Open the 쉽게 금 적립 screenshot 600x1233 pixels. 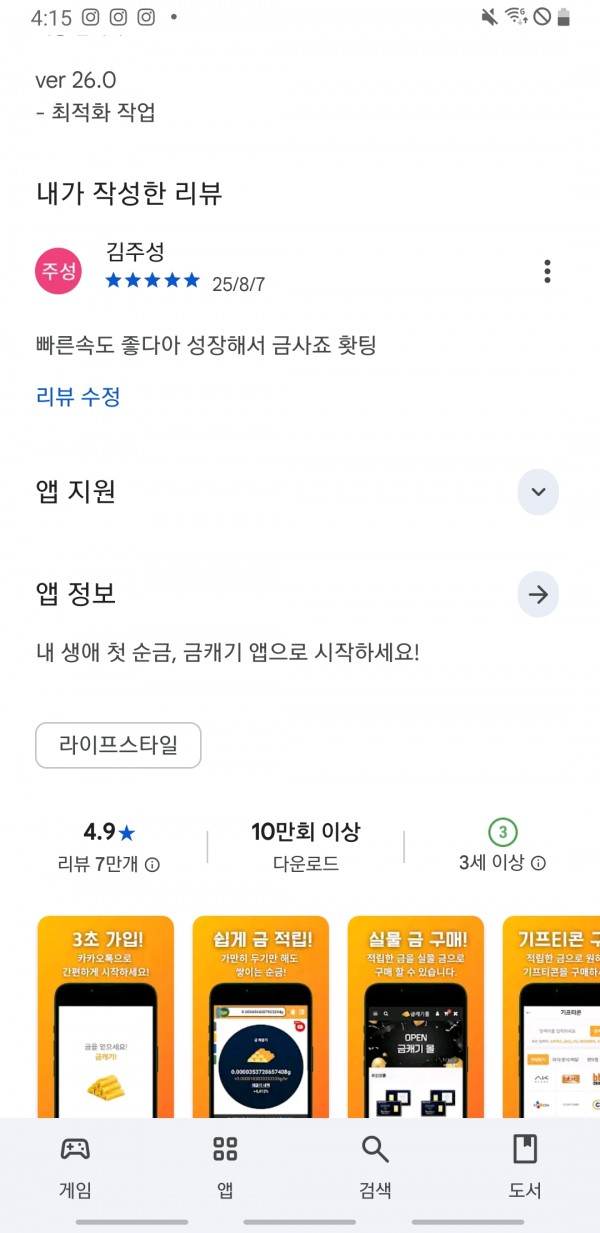point(260,1016)
